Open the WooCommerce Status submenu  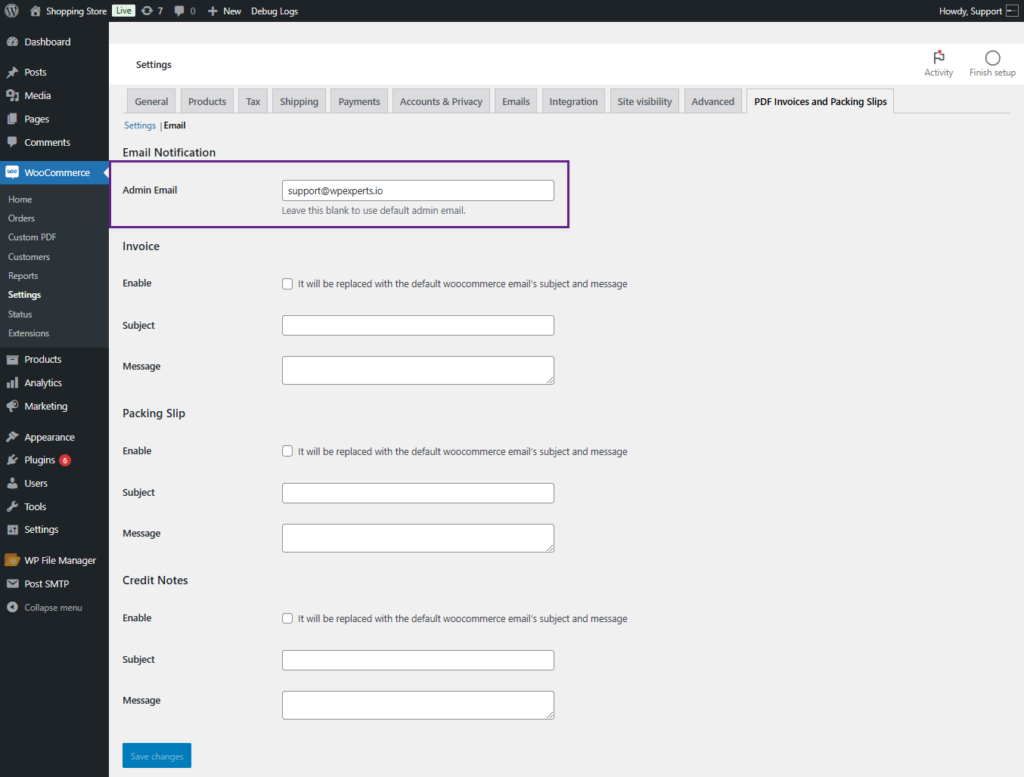pos(20,314)
